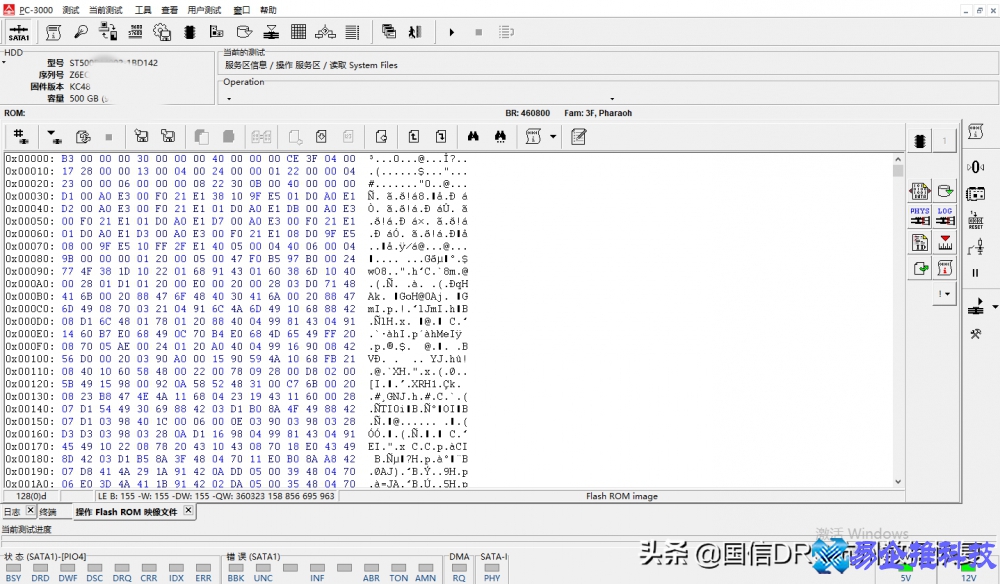The image size is (1000, 584).
Task: Click the grid table icon in main toolbar
Action: coord(298,32)
